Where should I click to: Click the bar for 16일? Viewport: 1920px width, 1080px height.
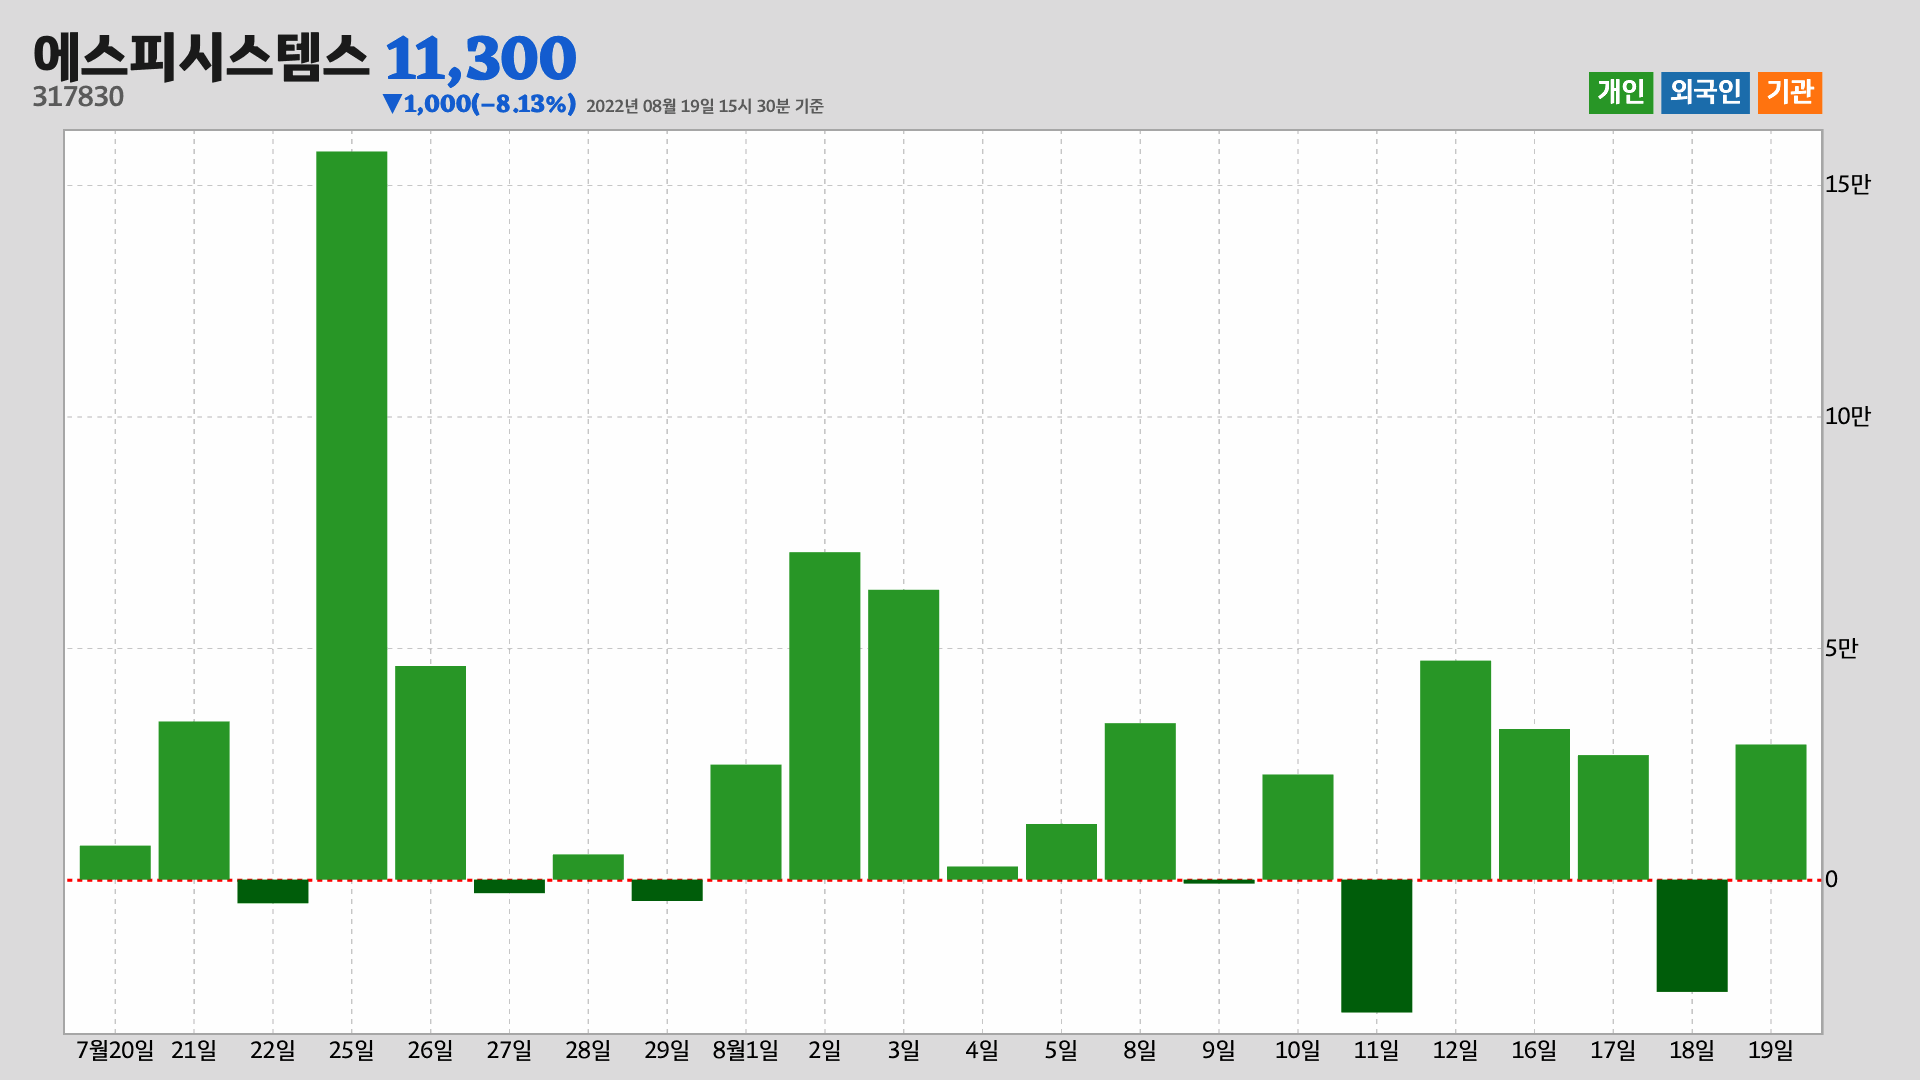[1534, 805]
